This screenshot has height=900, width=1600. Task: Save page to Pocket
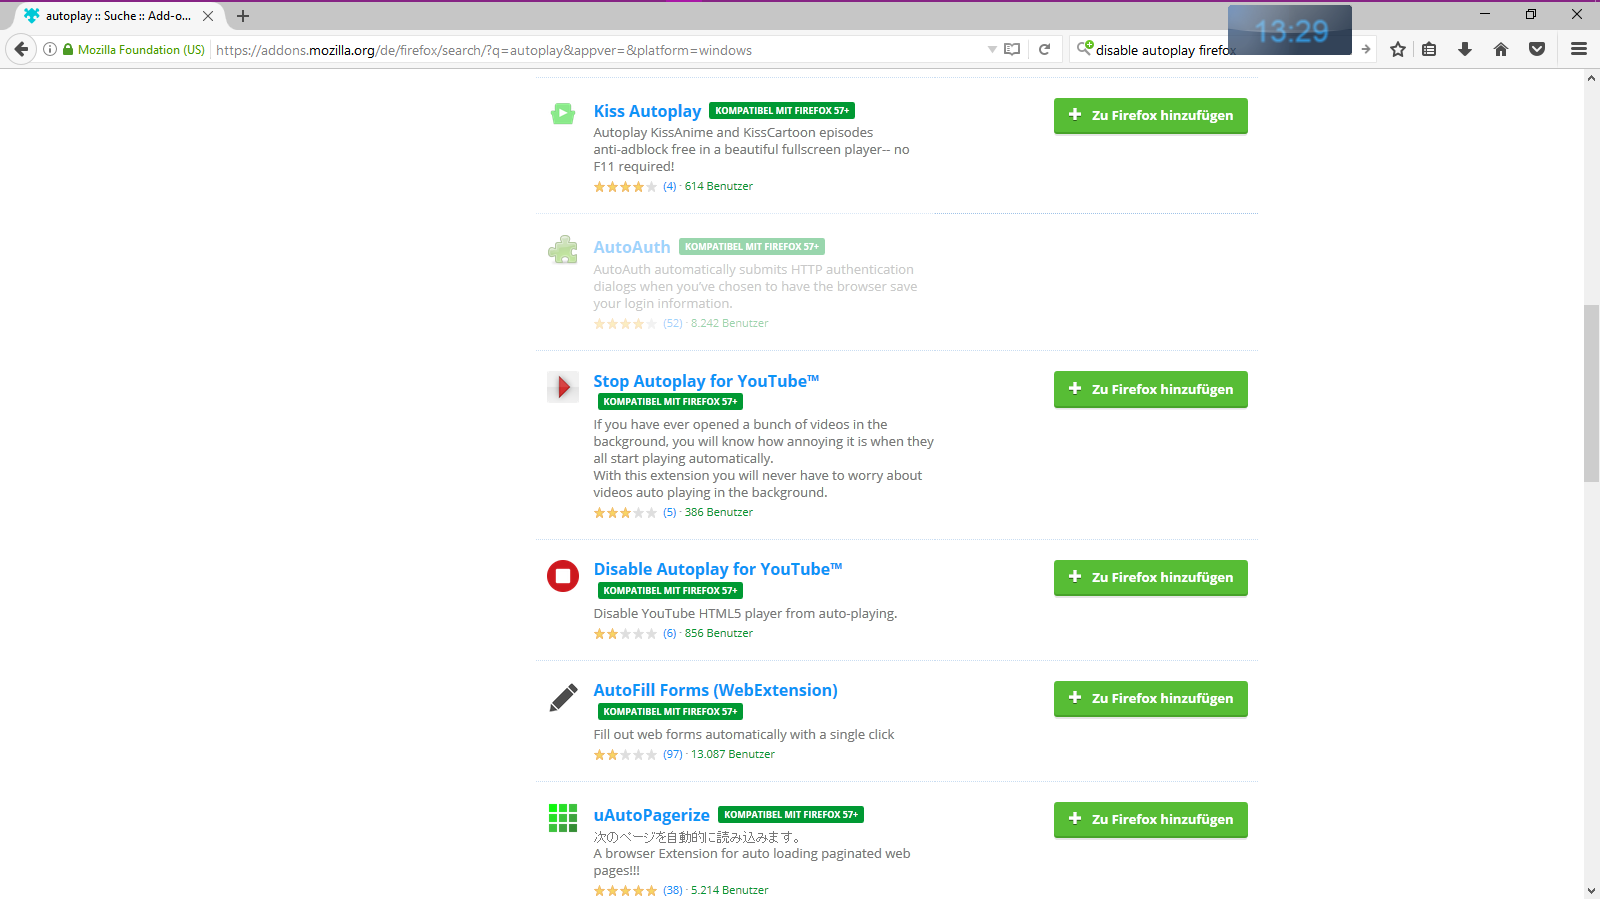tap(1537, 49)
